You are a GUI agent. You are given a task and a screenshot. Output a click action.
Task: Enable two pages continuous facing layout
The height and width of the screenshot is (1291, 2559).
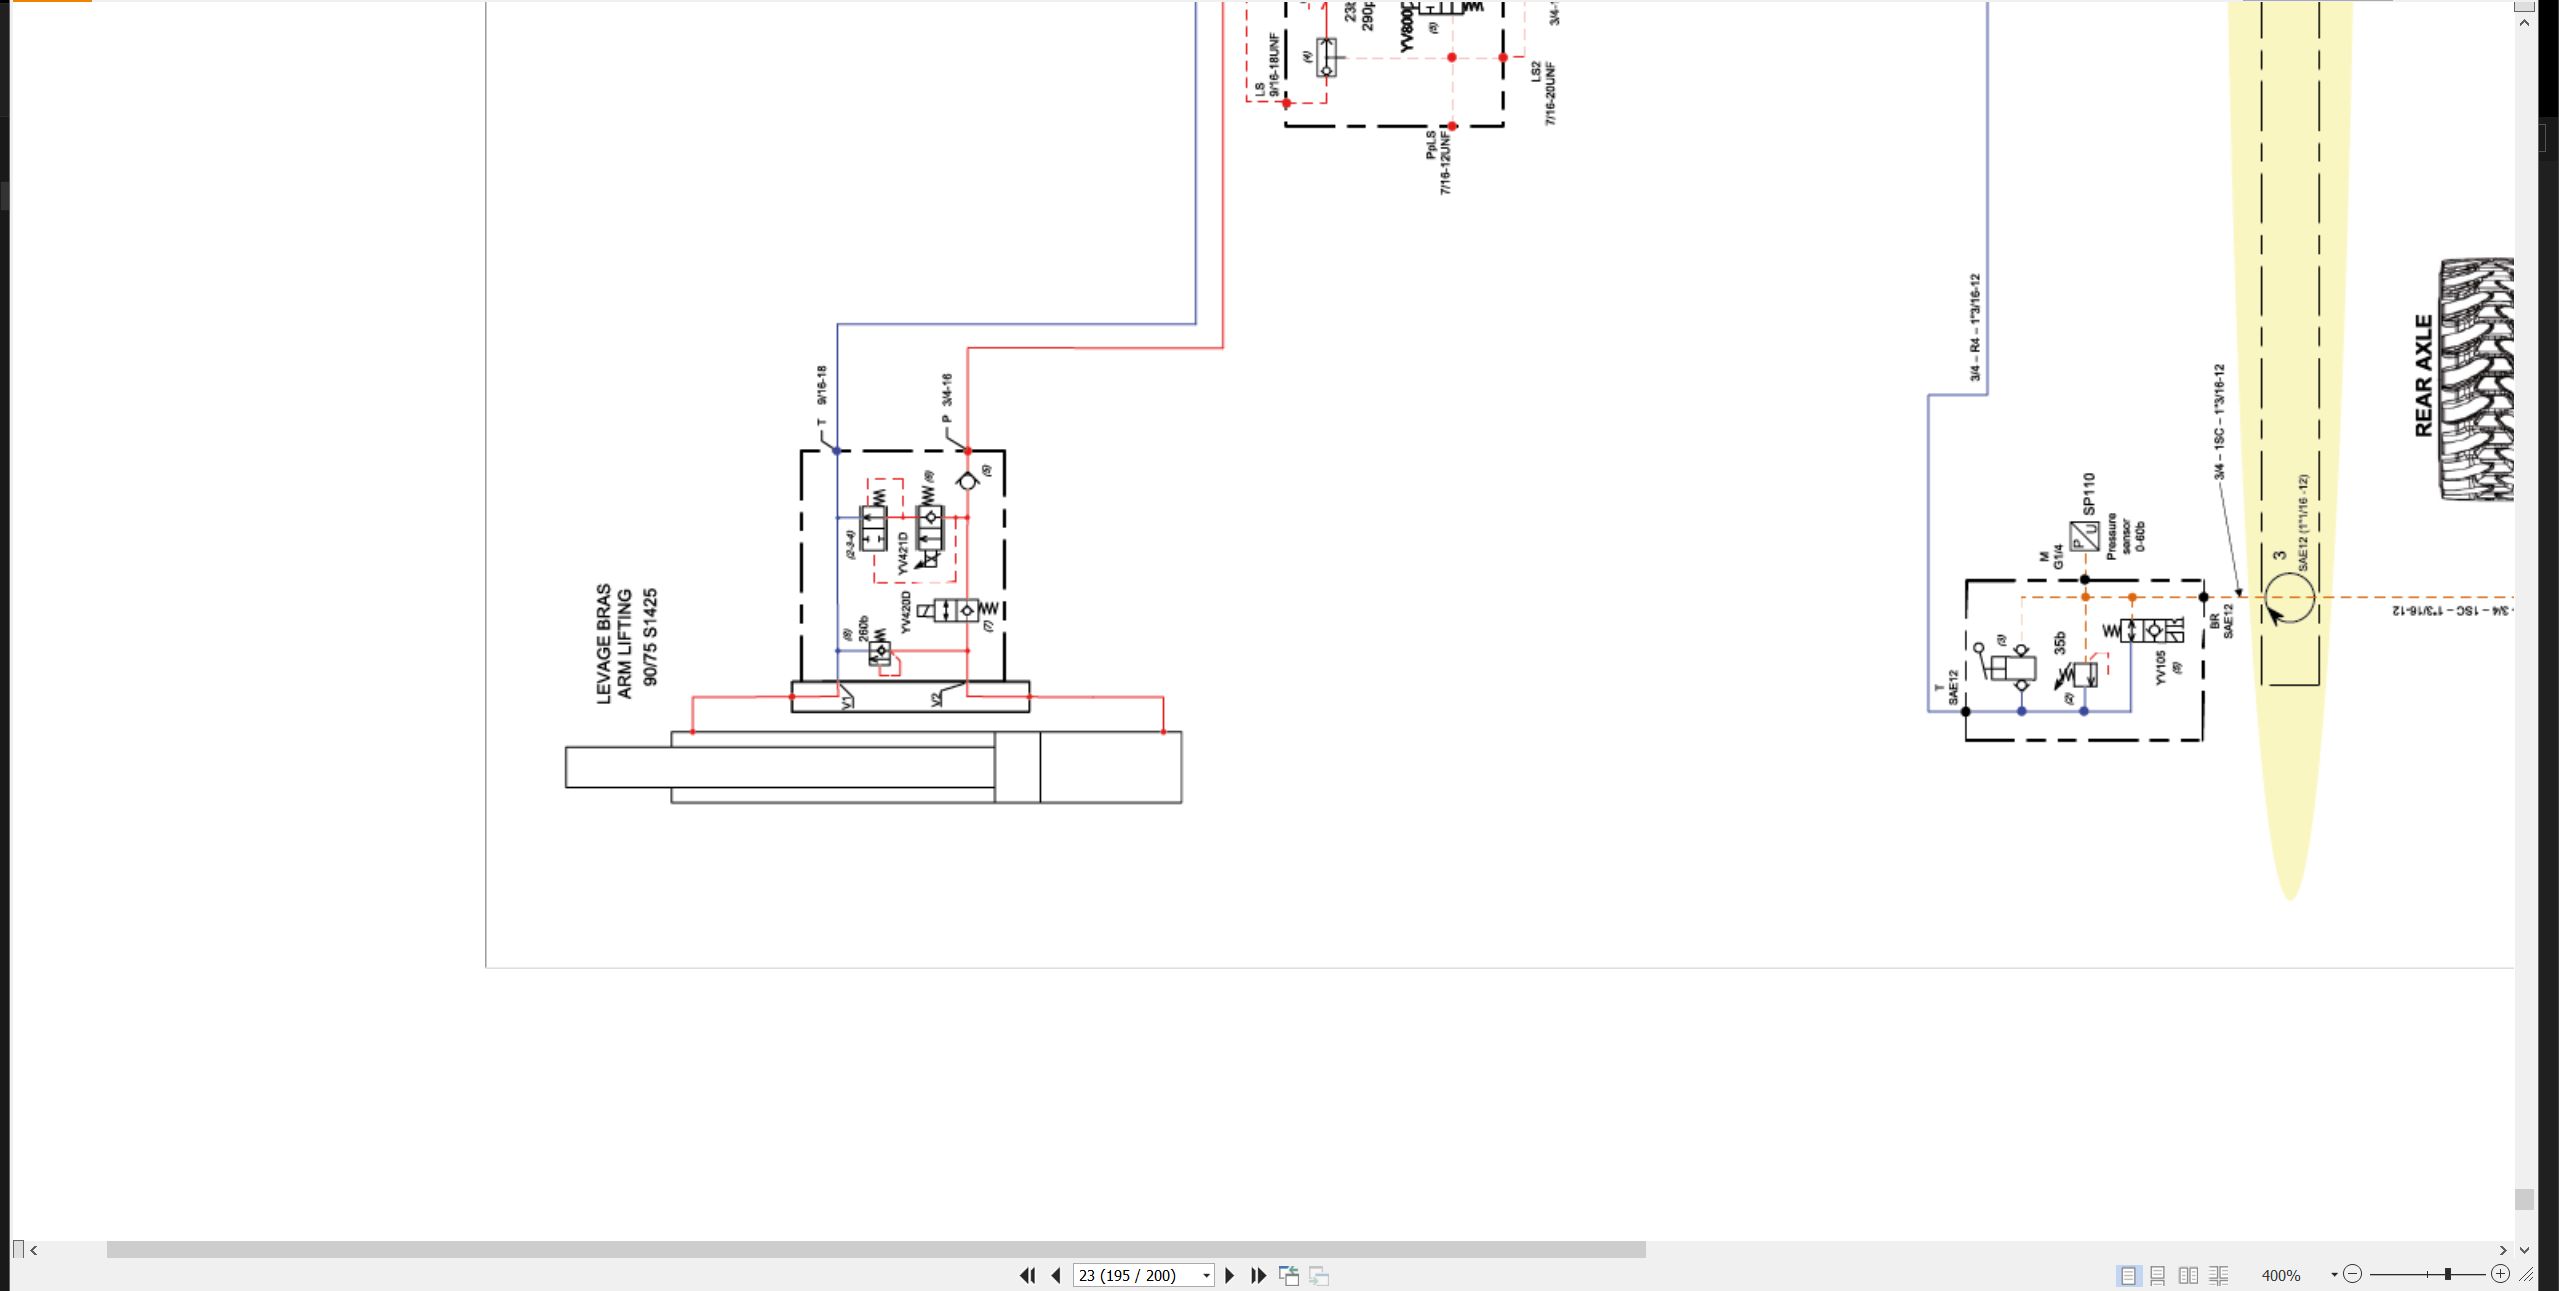(2218, 1275)
